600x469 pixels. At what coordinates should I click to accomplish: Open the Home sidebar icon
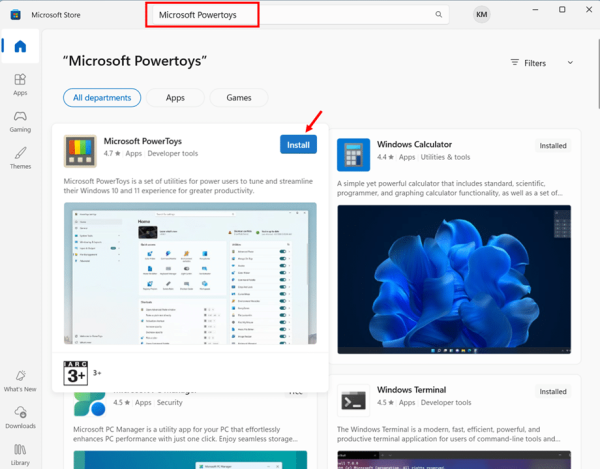[x=20, y=46]
